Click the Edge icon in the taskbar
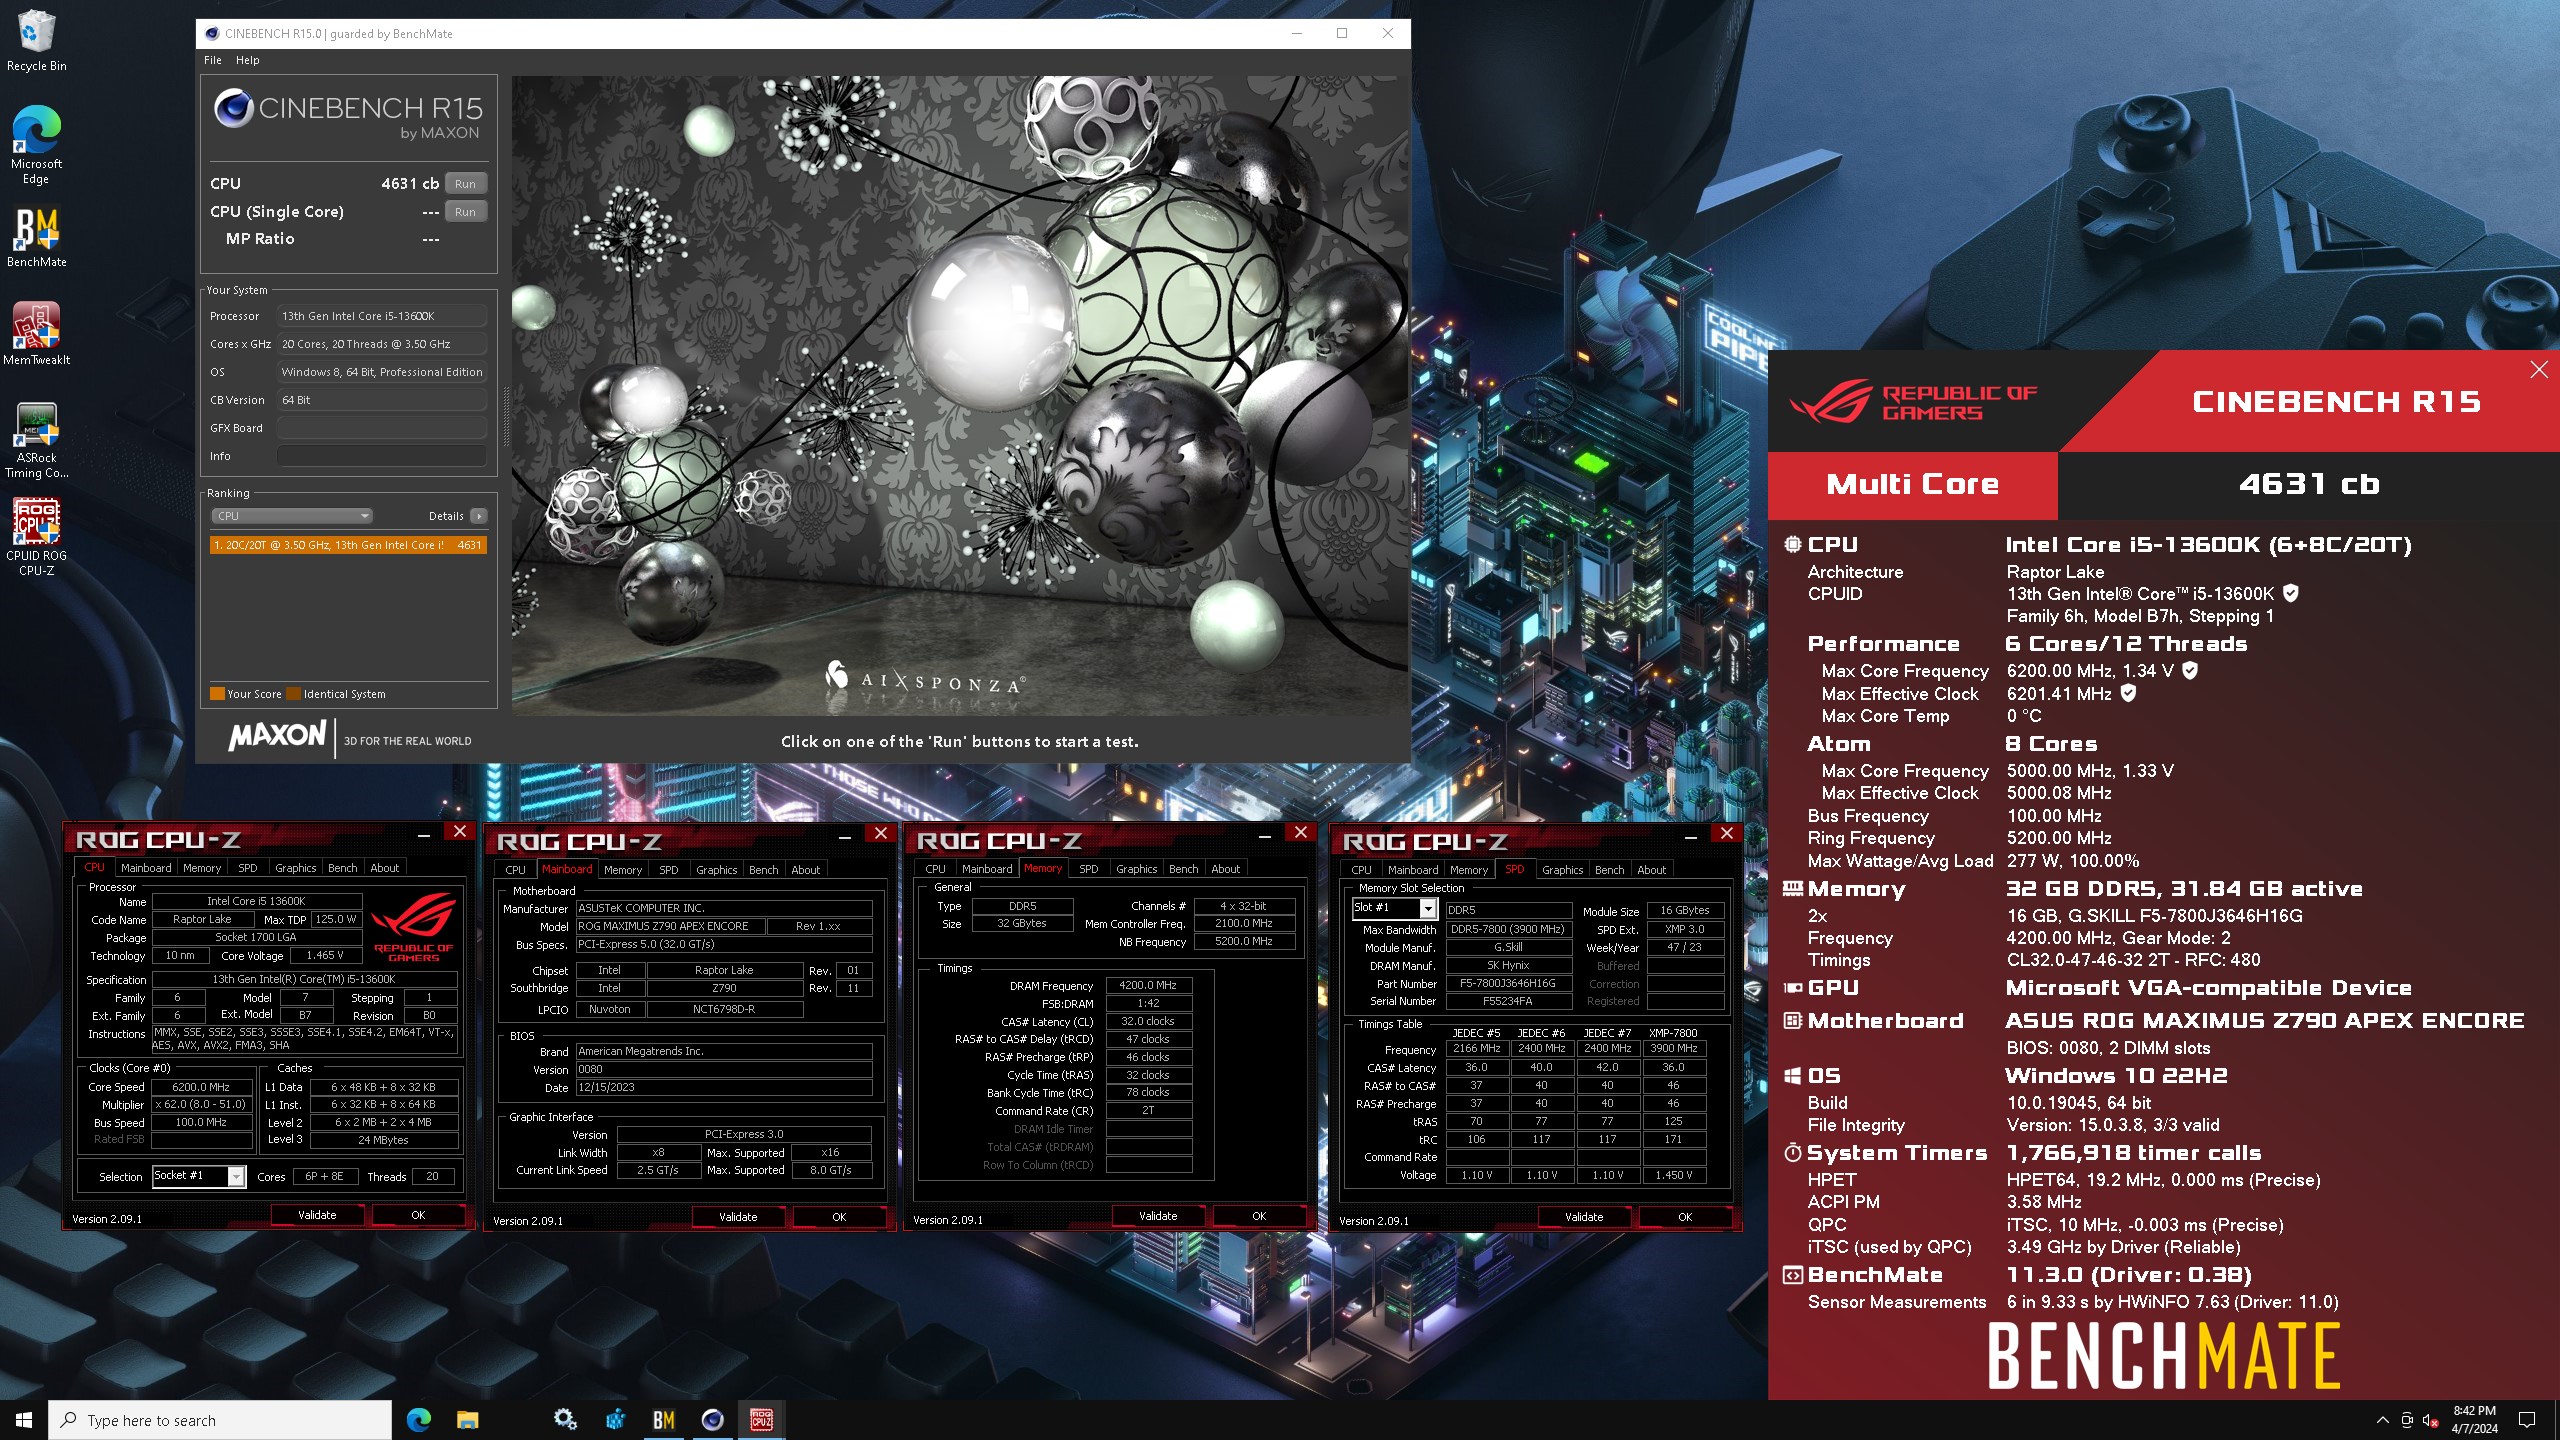 pos(419,1420)
